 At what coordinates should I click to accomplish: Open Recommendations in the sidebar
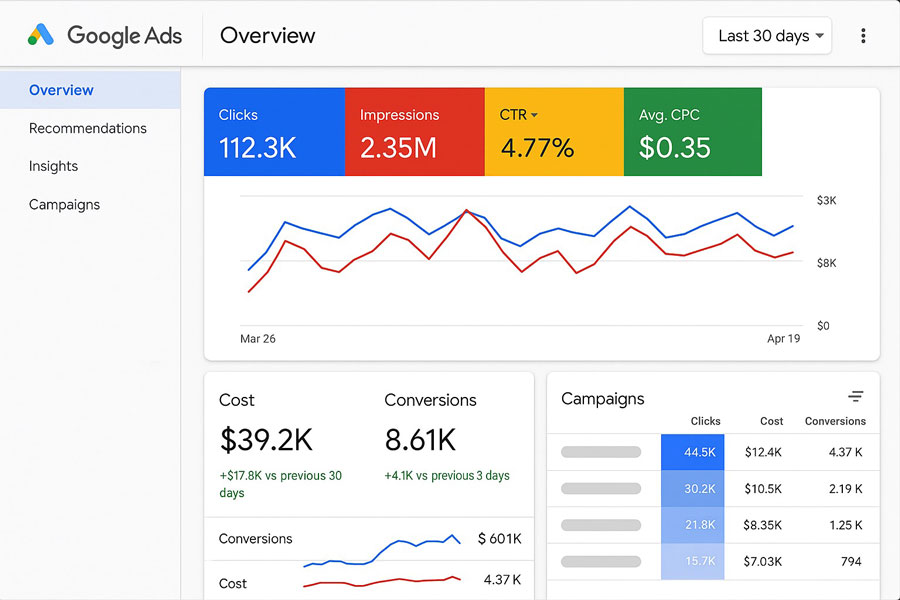(x=88, y=128)
